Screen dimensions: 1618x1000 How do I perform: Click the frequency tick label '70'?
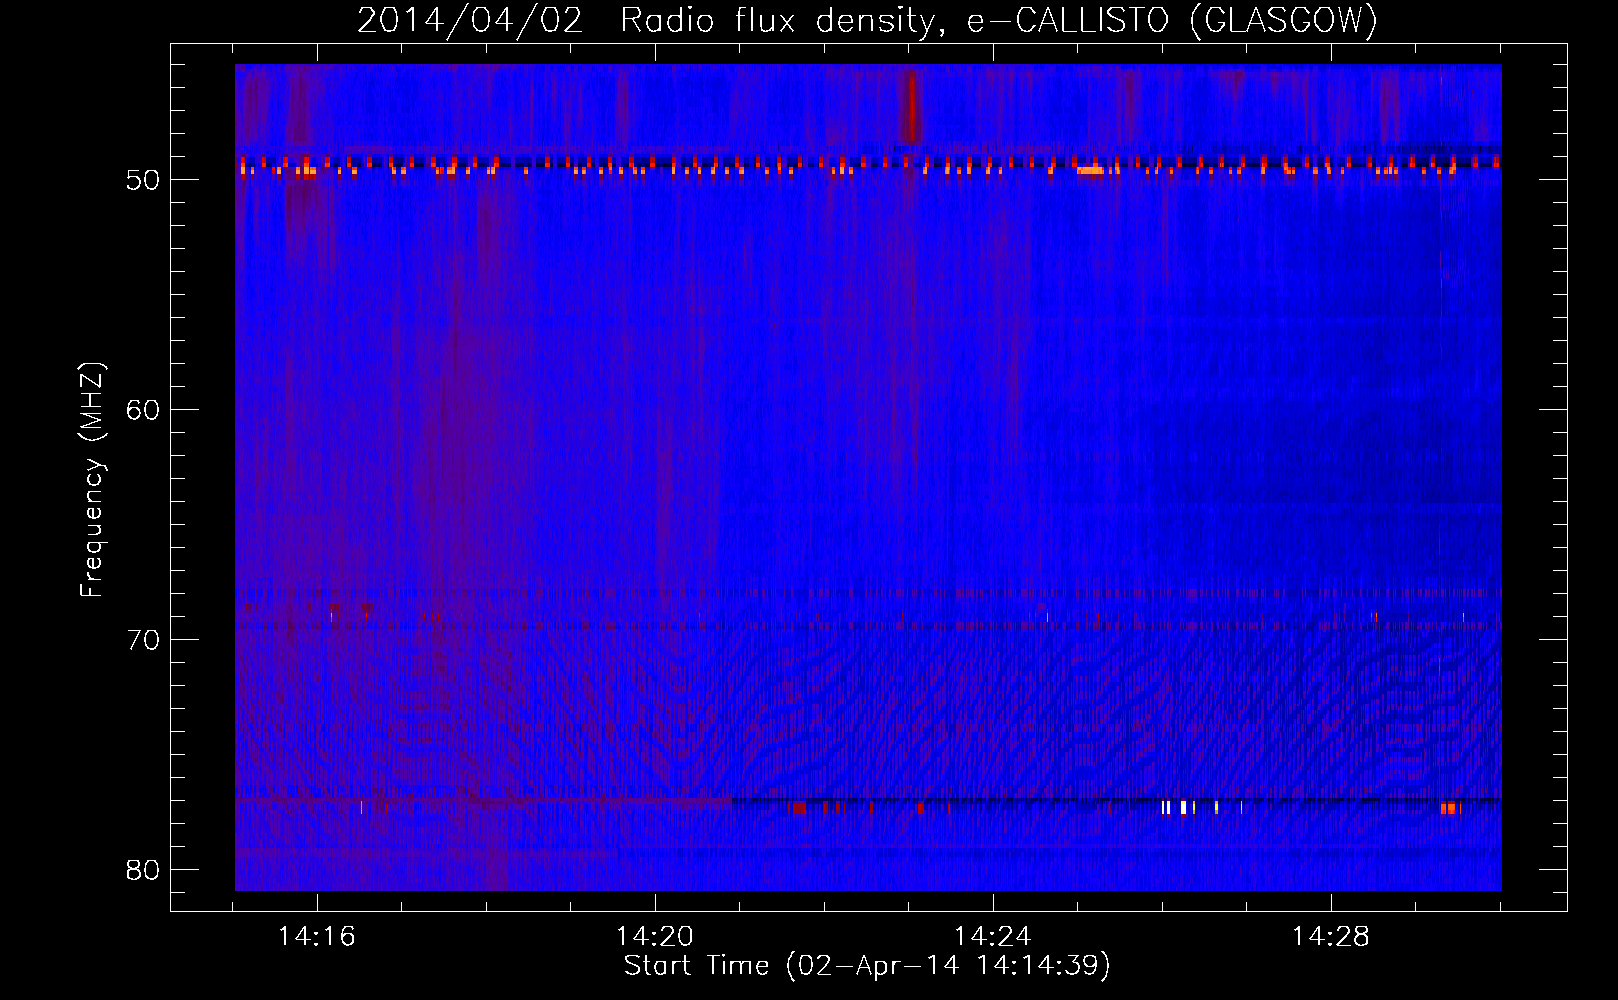(143, 640)
